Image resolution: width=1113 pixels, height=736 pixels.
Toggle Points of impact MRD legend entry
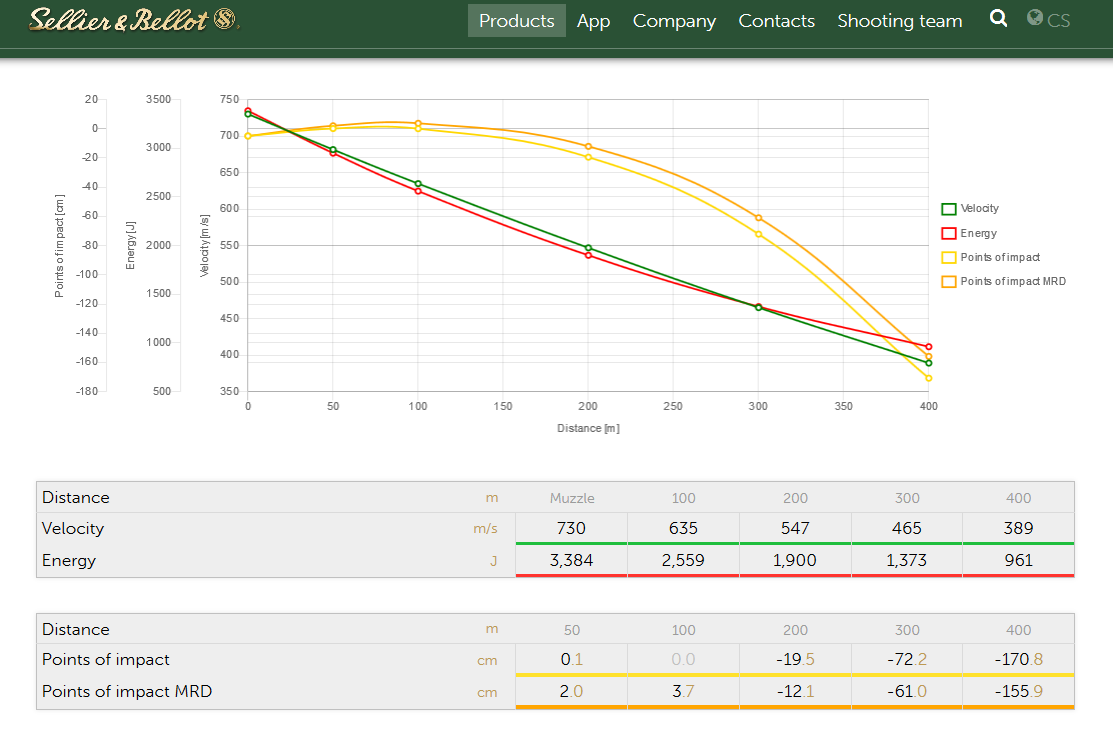(x=1012, y=282)
